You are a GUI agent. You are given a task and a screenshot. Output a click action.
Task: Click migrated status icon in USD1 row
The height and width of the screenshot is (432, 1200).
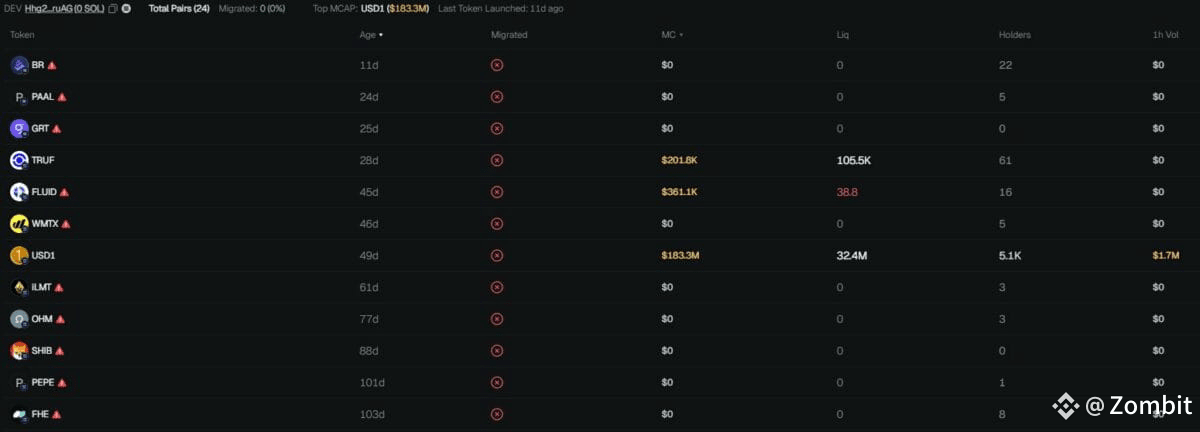point(497,255)
